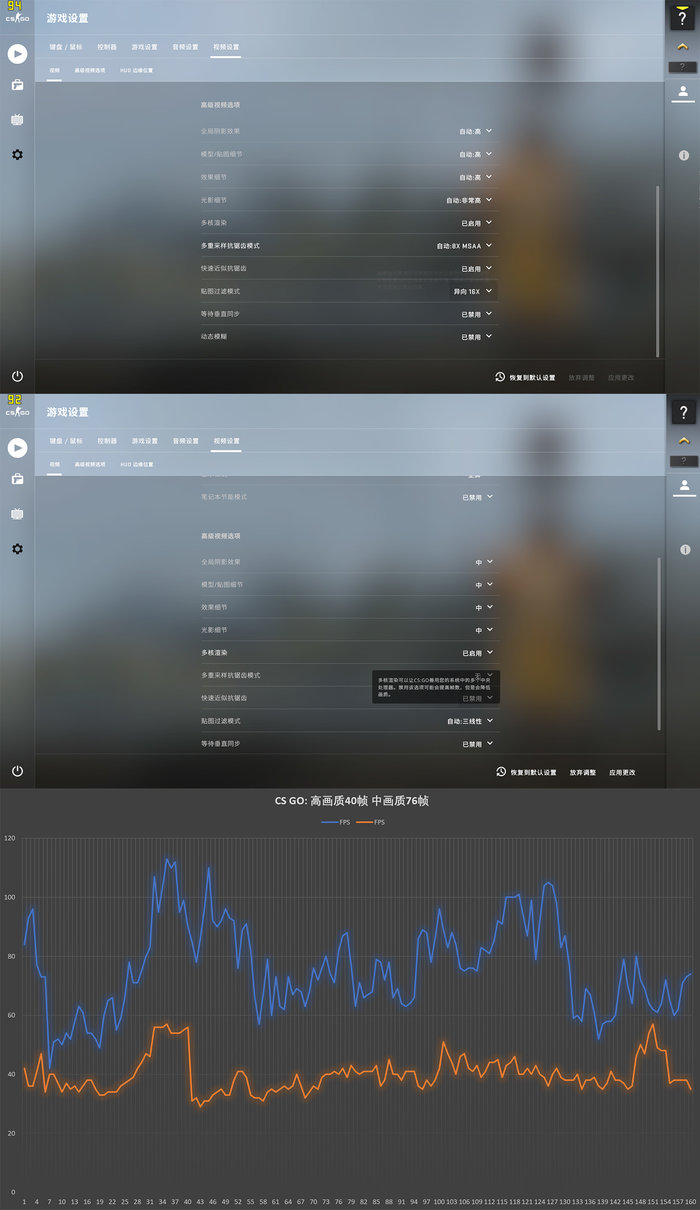
Task: Click the CS:GO logo in lower screen
Action: [x=17, y=413]
